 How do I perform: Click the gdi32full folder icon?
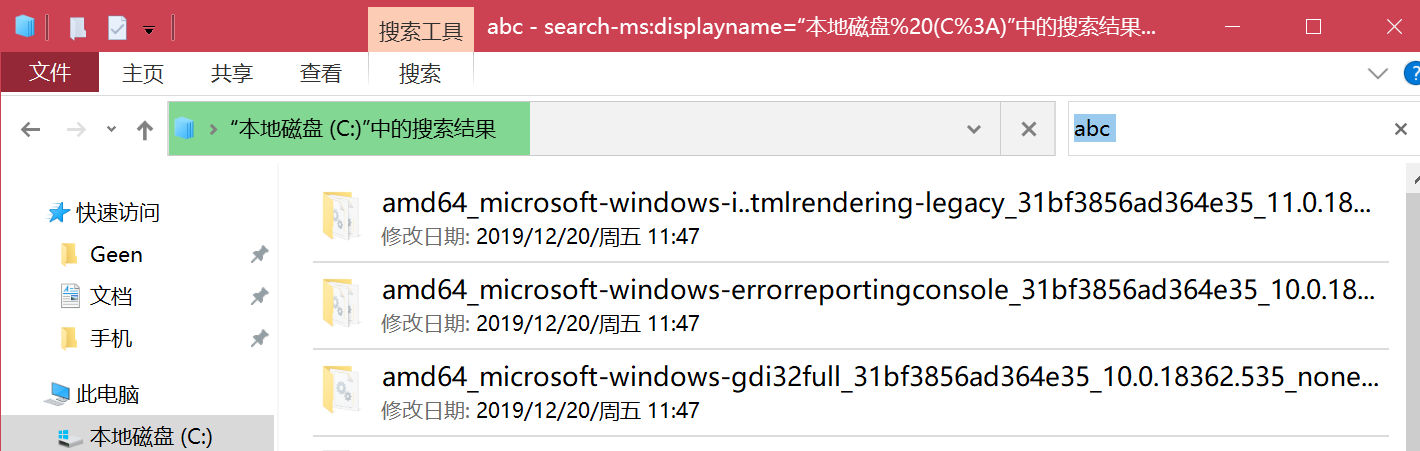(x=340, y=389)
